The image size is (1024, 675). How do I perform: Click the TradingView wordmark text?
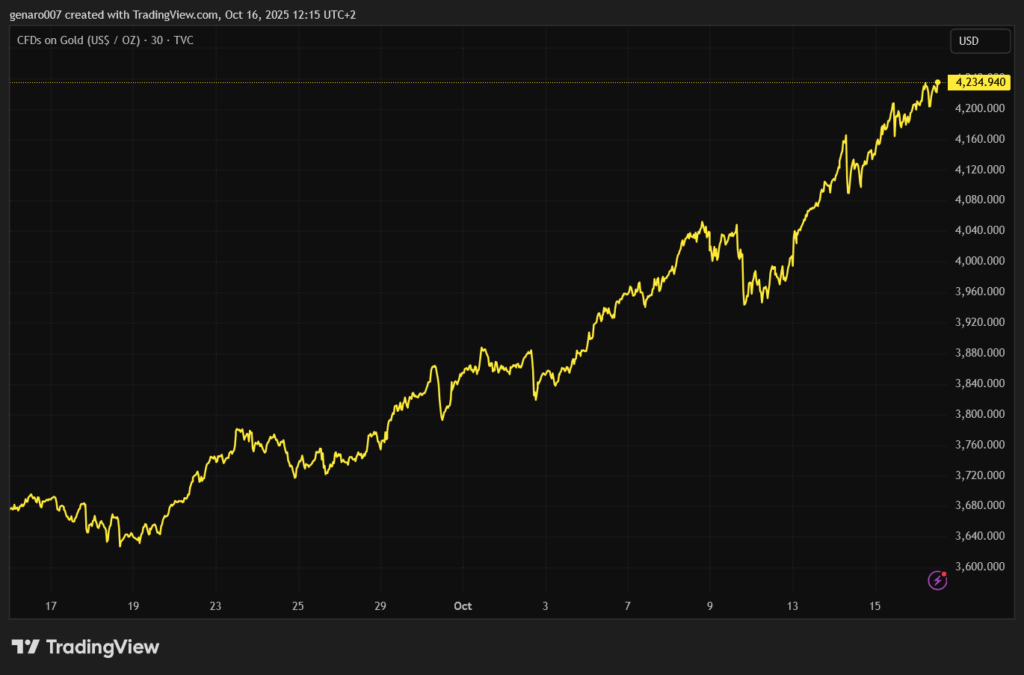(102, 647)
